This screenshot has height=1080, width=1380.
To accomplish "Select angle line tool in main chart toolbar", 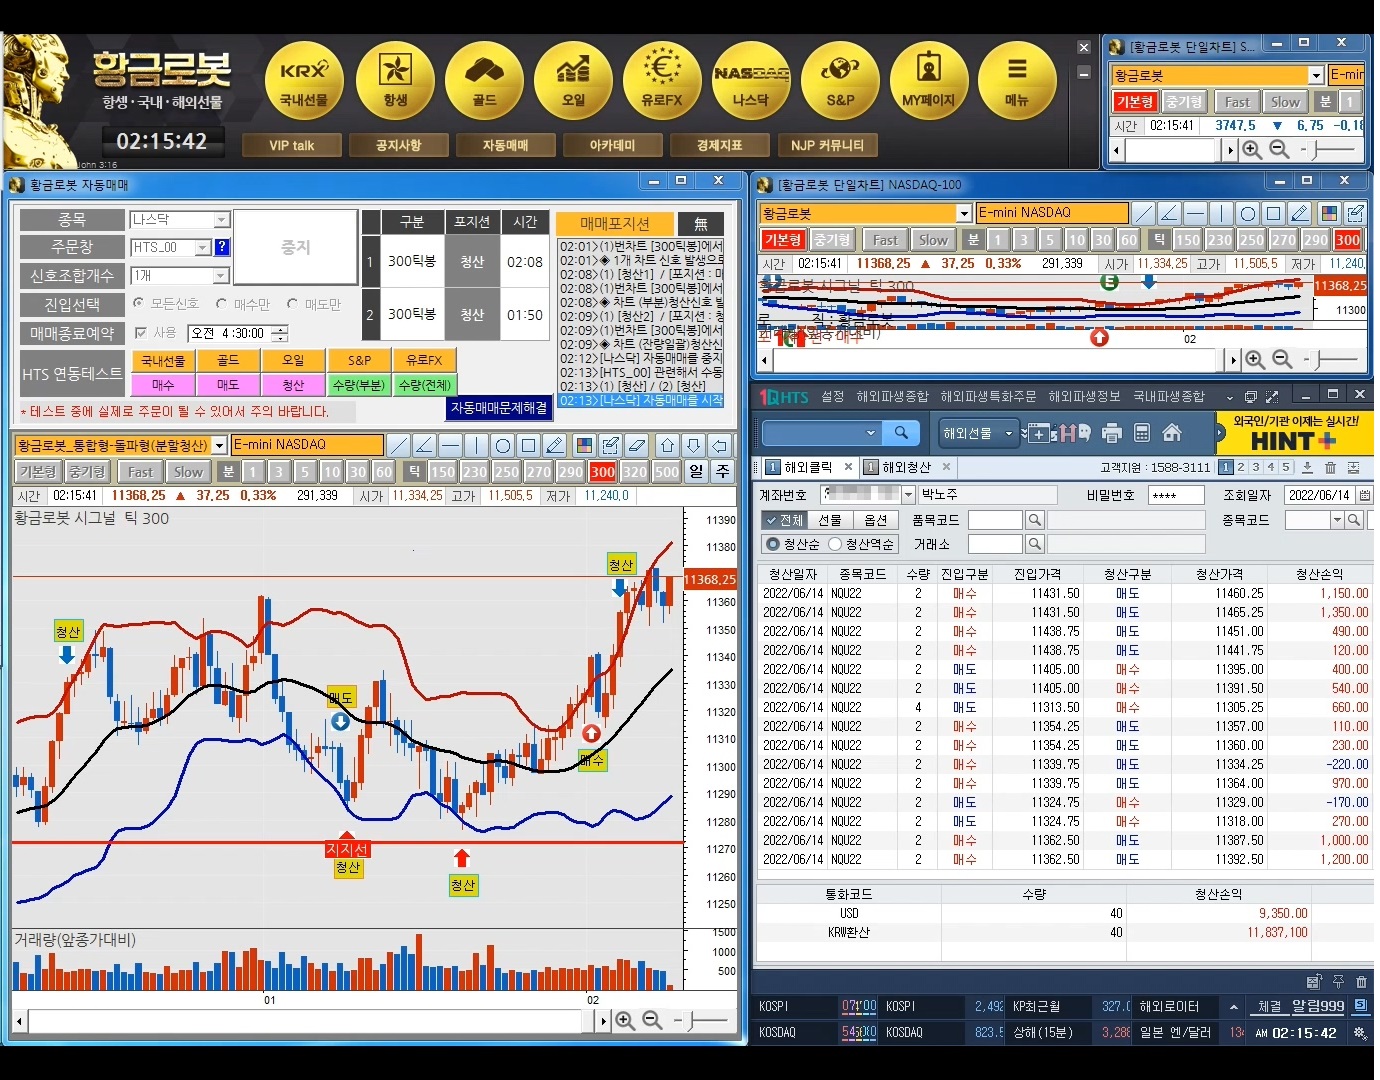I will pos(425,445).
